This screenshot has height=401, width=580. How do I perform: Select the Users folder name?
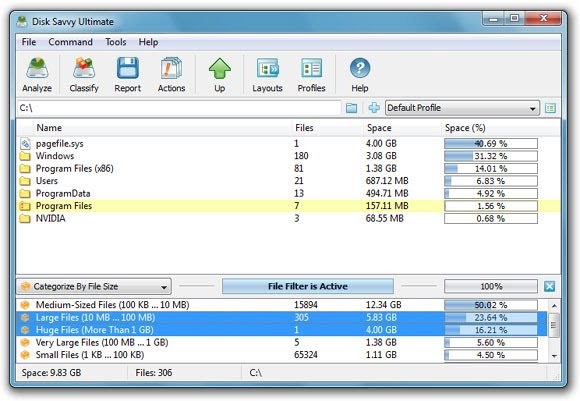pos(47,181)
